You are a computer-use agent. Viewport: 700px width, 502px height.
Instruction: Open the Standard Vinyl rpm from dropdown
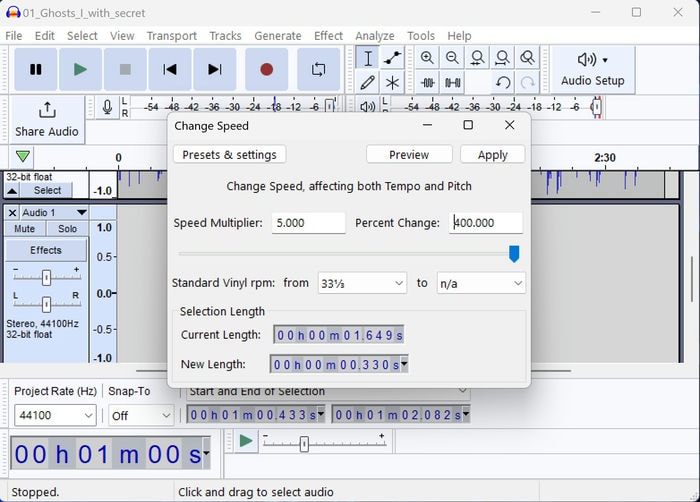(362, 283)
